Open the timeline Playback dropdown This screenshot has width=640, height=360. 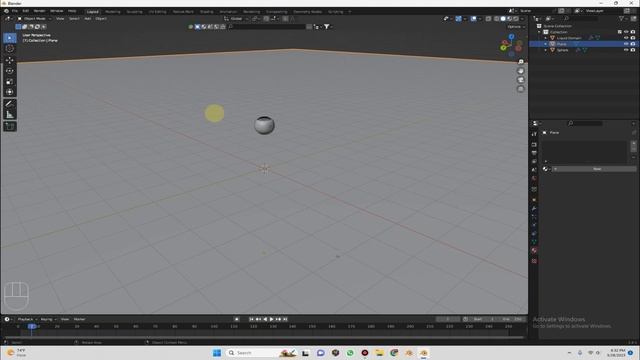[27, 319]
